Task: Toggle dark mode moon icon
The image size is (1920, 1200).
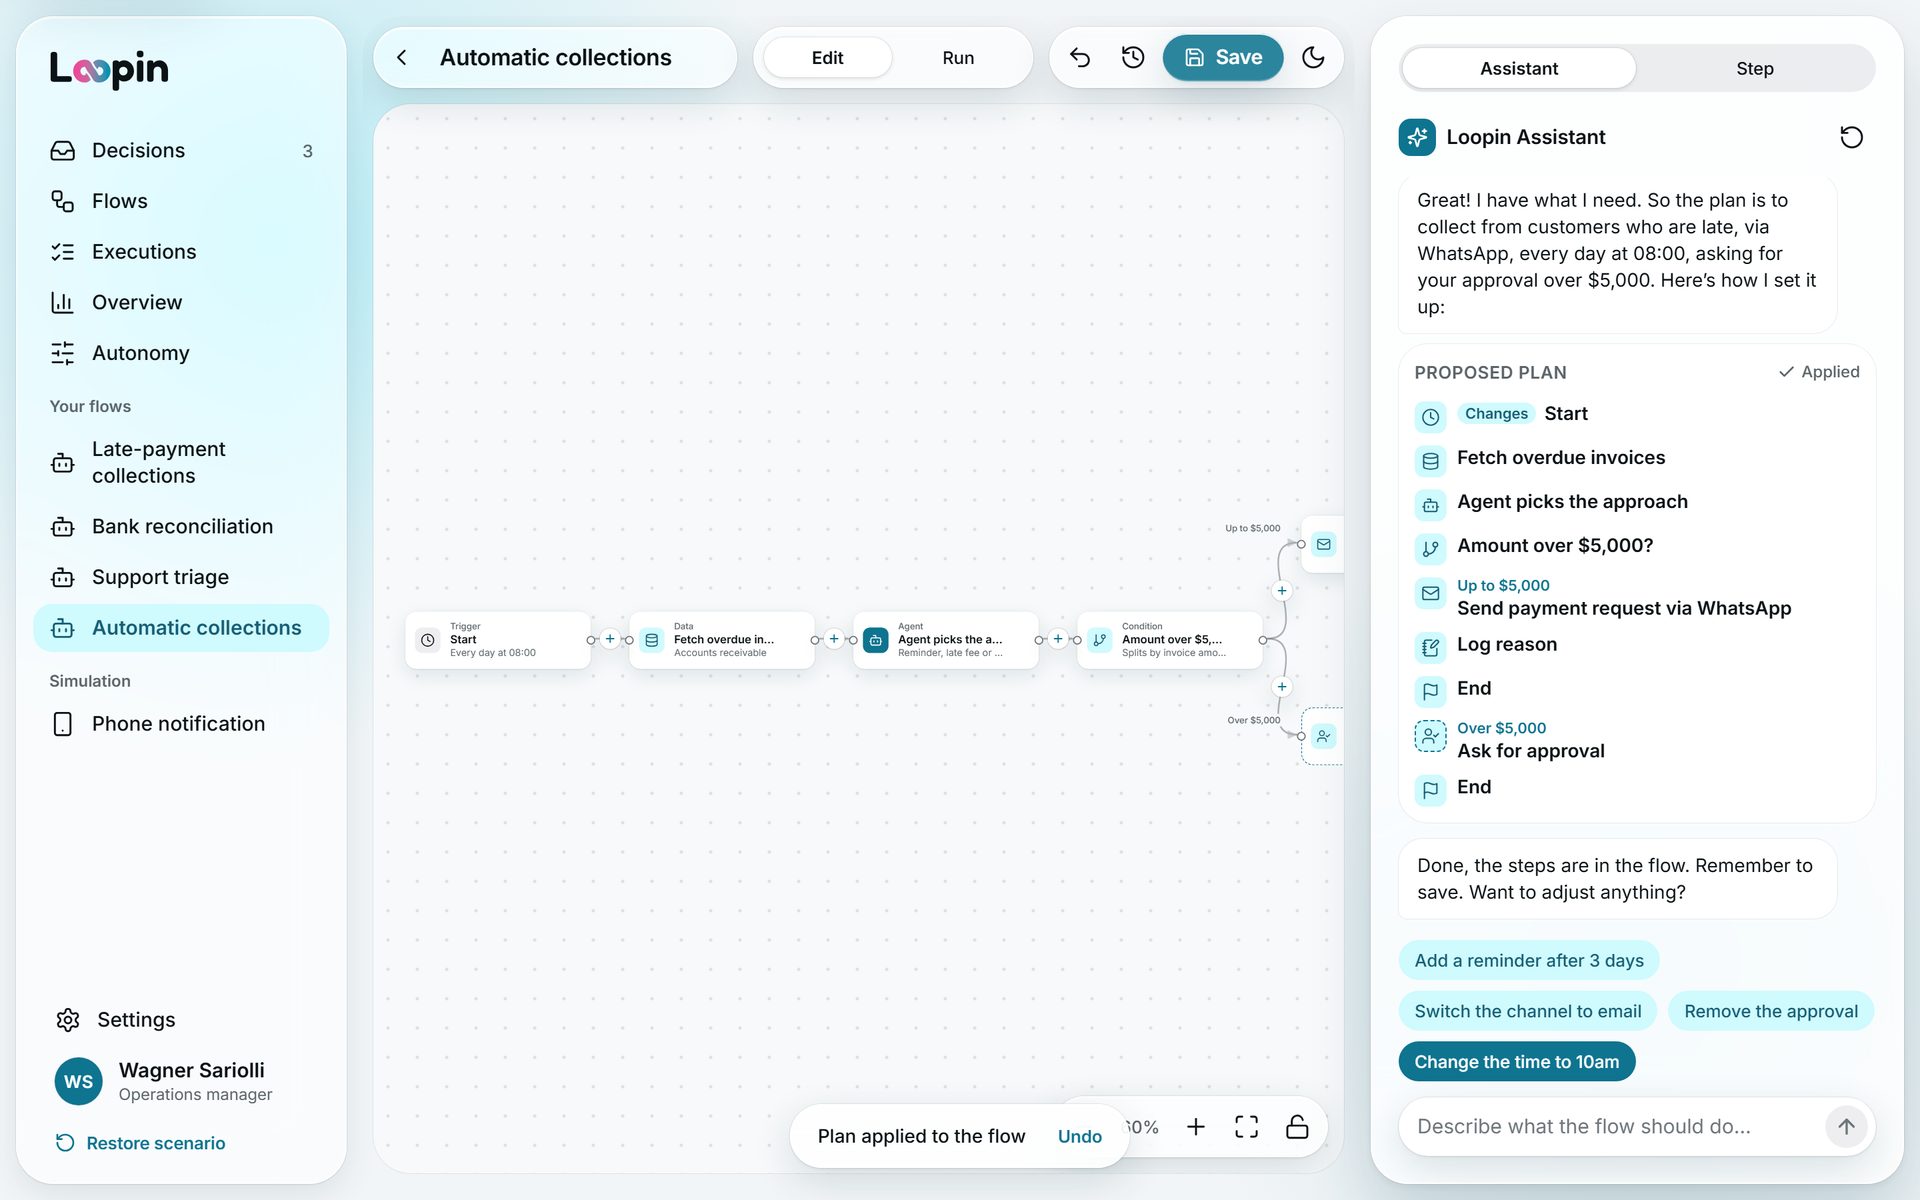Action: pyautogui.click(x=1313, y=57)
